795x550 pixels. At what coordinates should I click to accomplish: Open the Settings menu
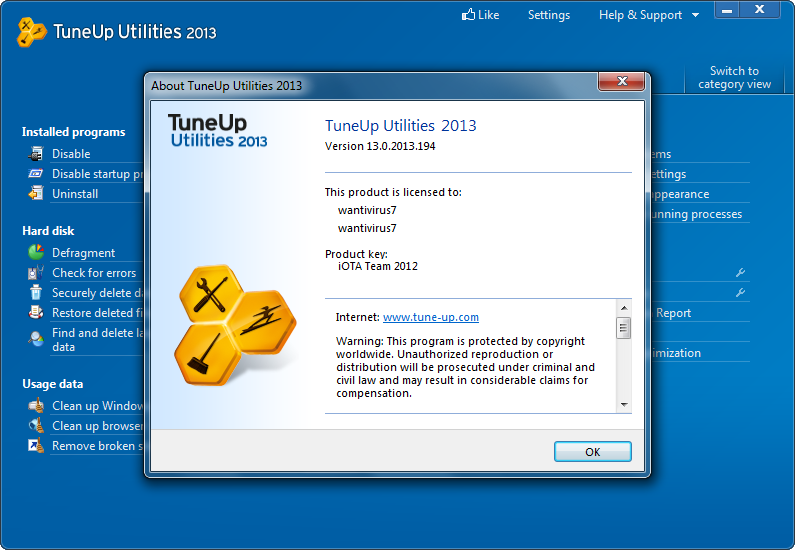549,15
